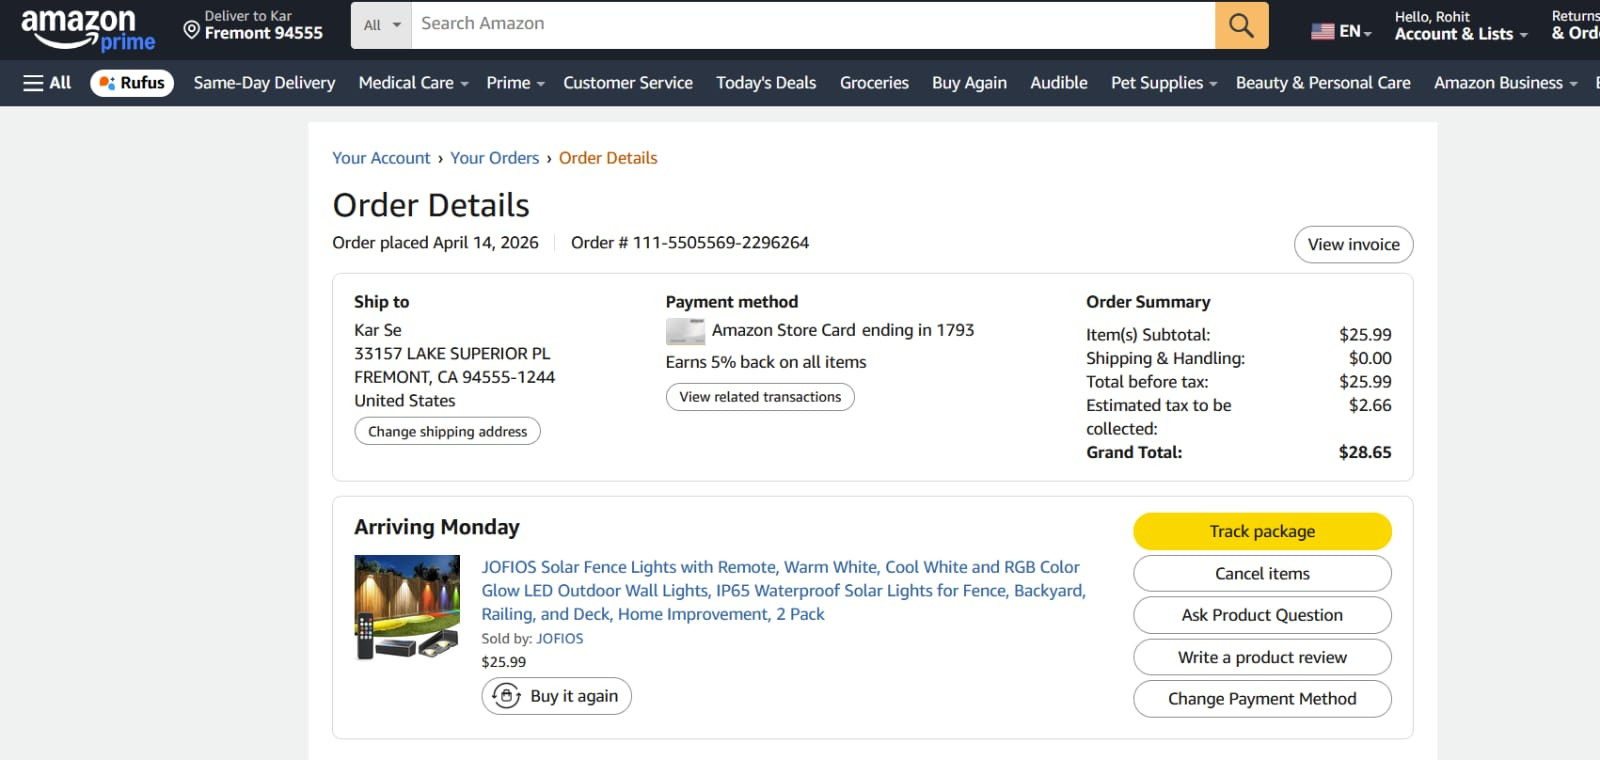The width and height of the screenshot is (1600, 760).
Task: Click the US flag language icon
Action: (x=1322, y=31)
